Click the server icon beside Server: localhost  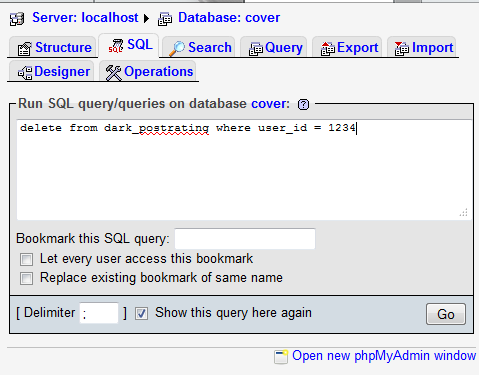click(17, 19)
